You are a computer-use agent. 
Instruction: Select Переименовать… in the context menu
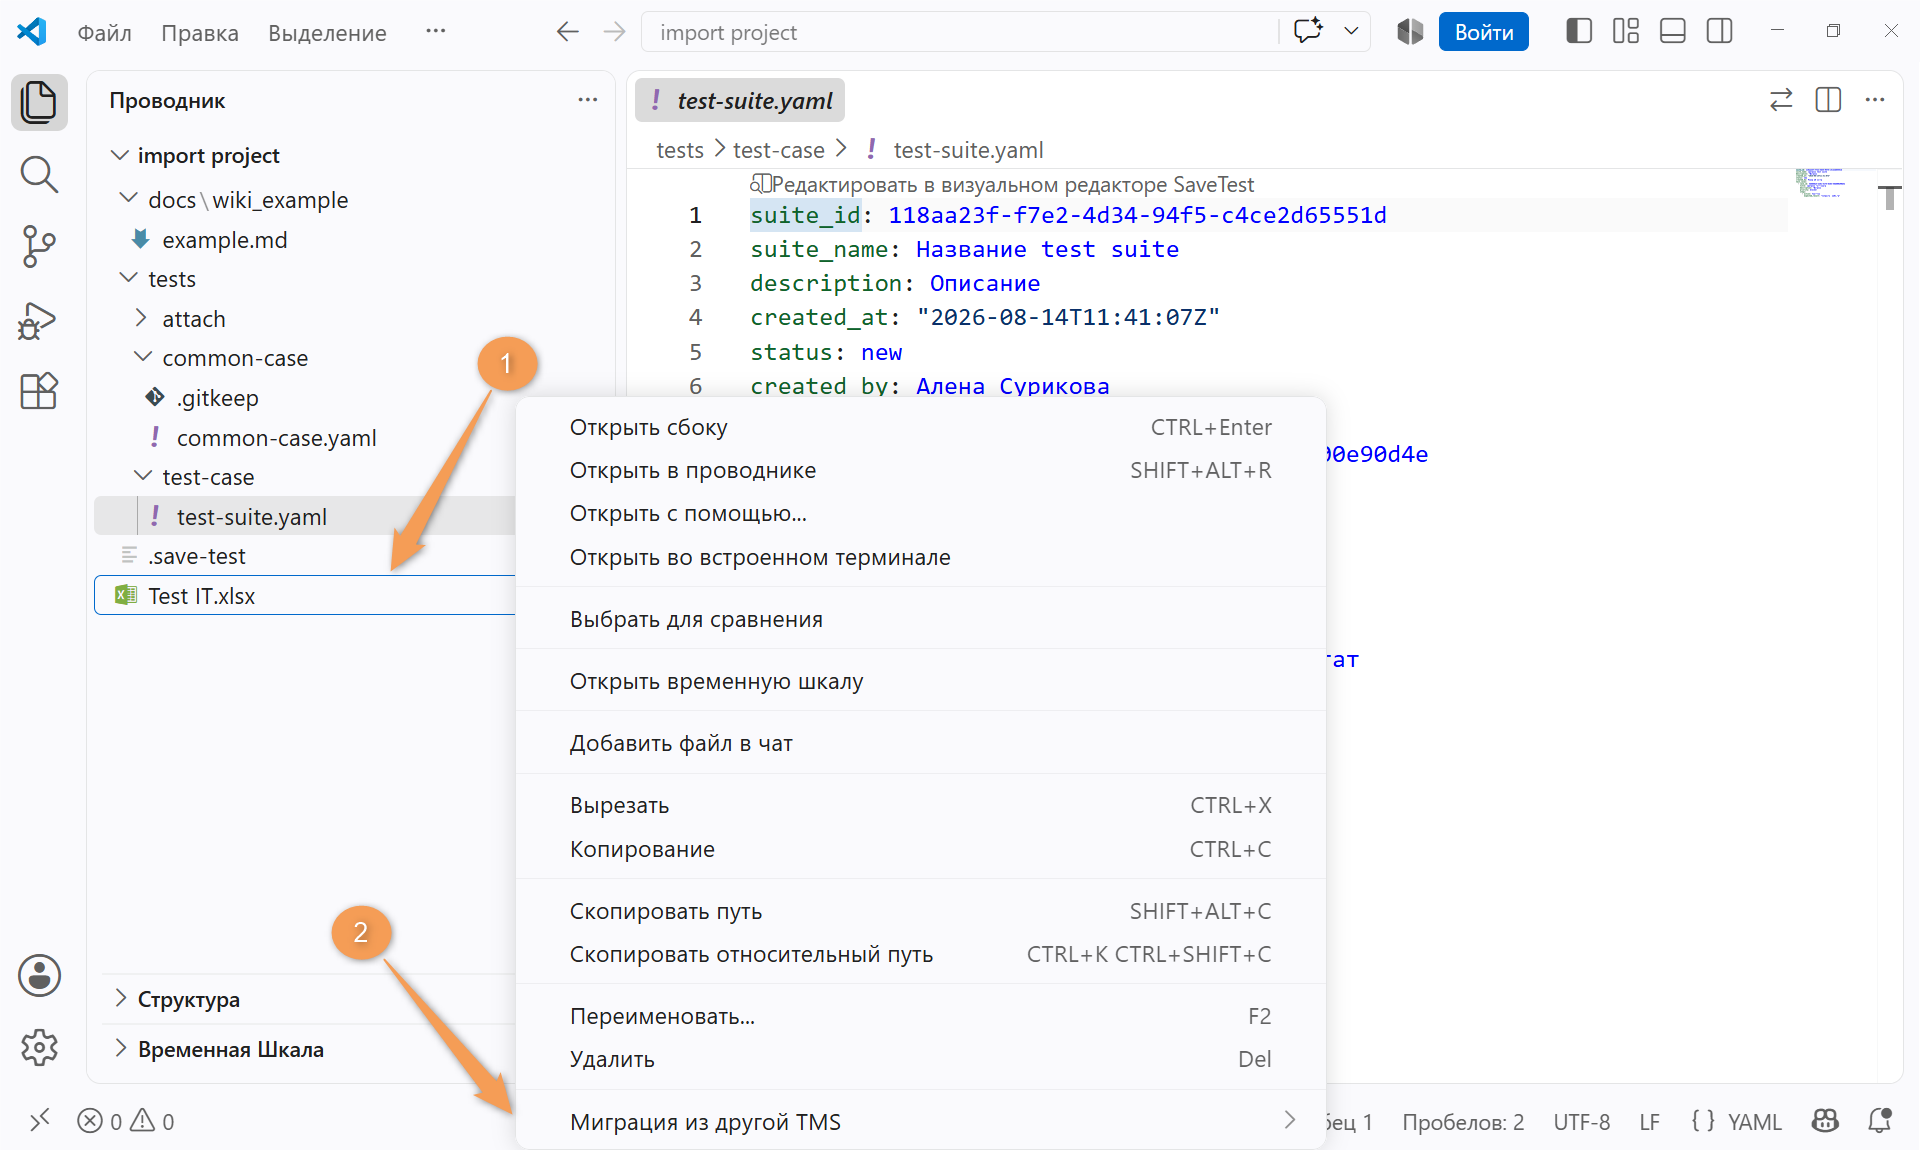(x=921, y=1016)
